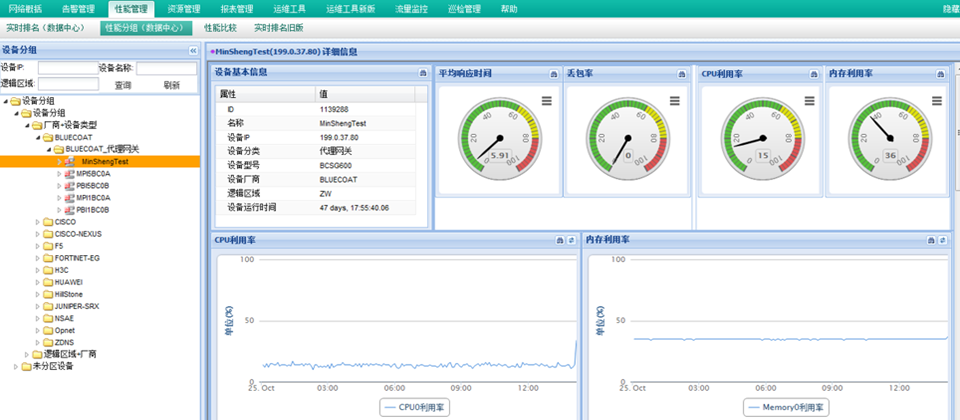Click the NSAE folder icon

coord(48,318)
